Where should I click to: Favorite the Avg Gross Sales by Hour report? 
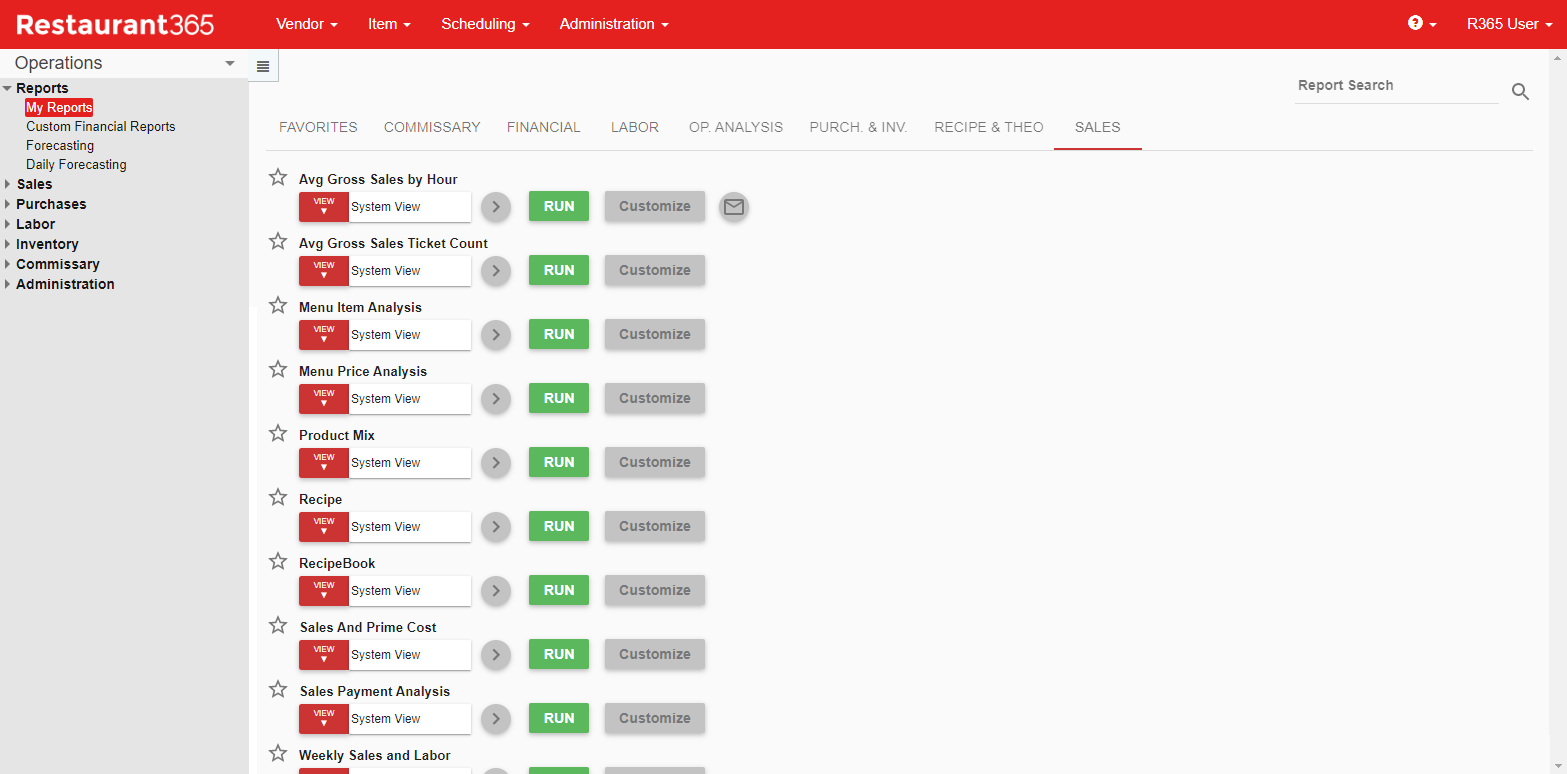[278, 178]
